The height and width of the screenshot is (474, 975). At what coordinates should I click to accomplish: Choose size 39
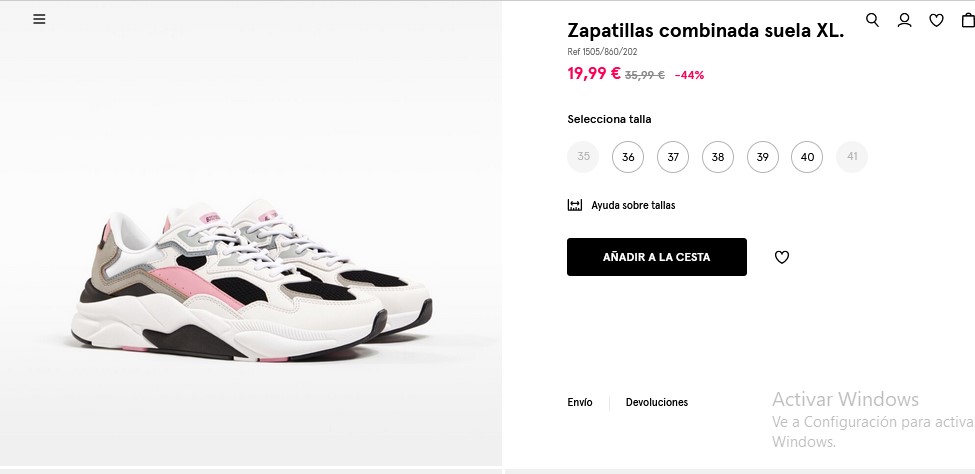pos(762,157)
